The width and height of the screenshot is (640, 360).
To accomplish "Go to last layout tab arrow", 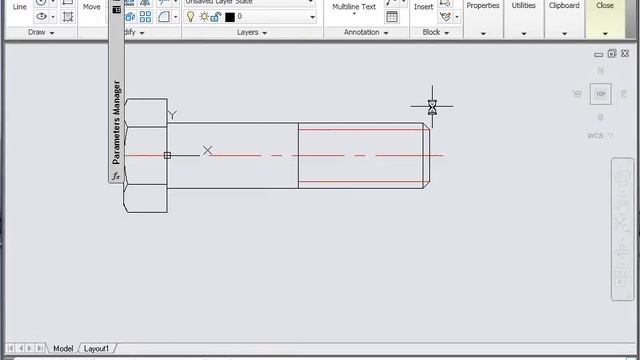I will click(40, 348).
